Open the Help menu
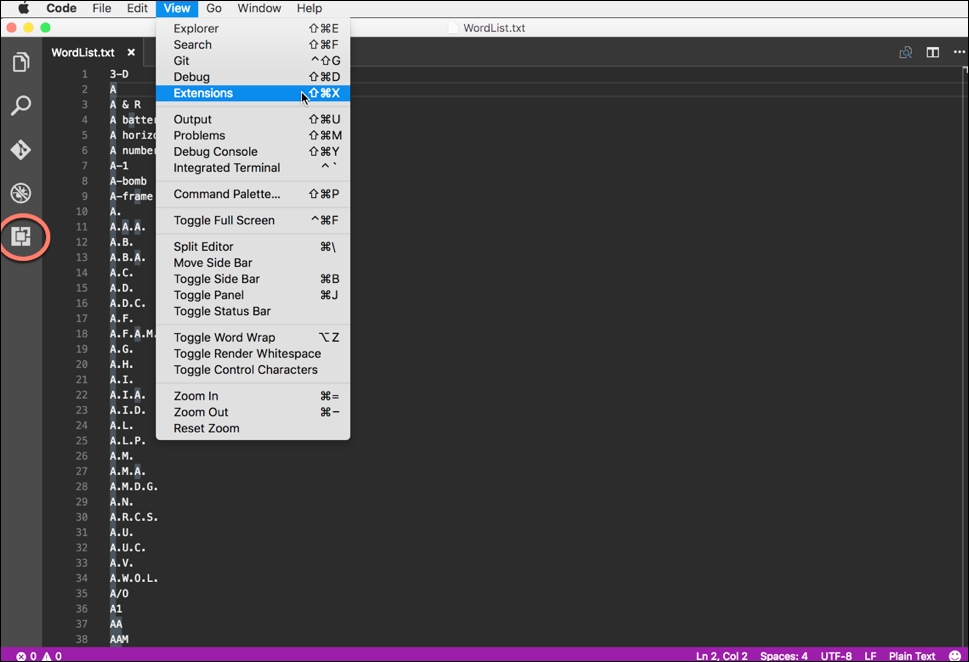The image size is (969, 662). point(309,8)
